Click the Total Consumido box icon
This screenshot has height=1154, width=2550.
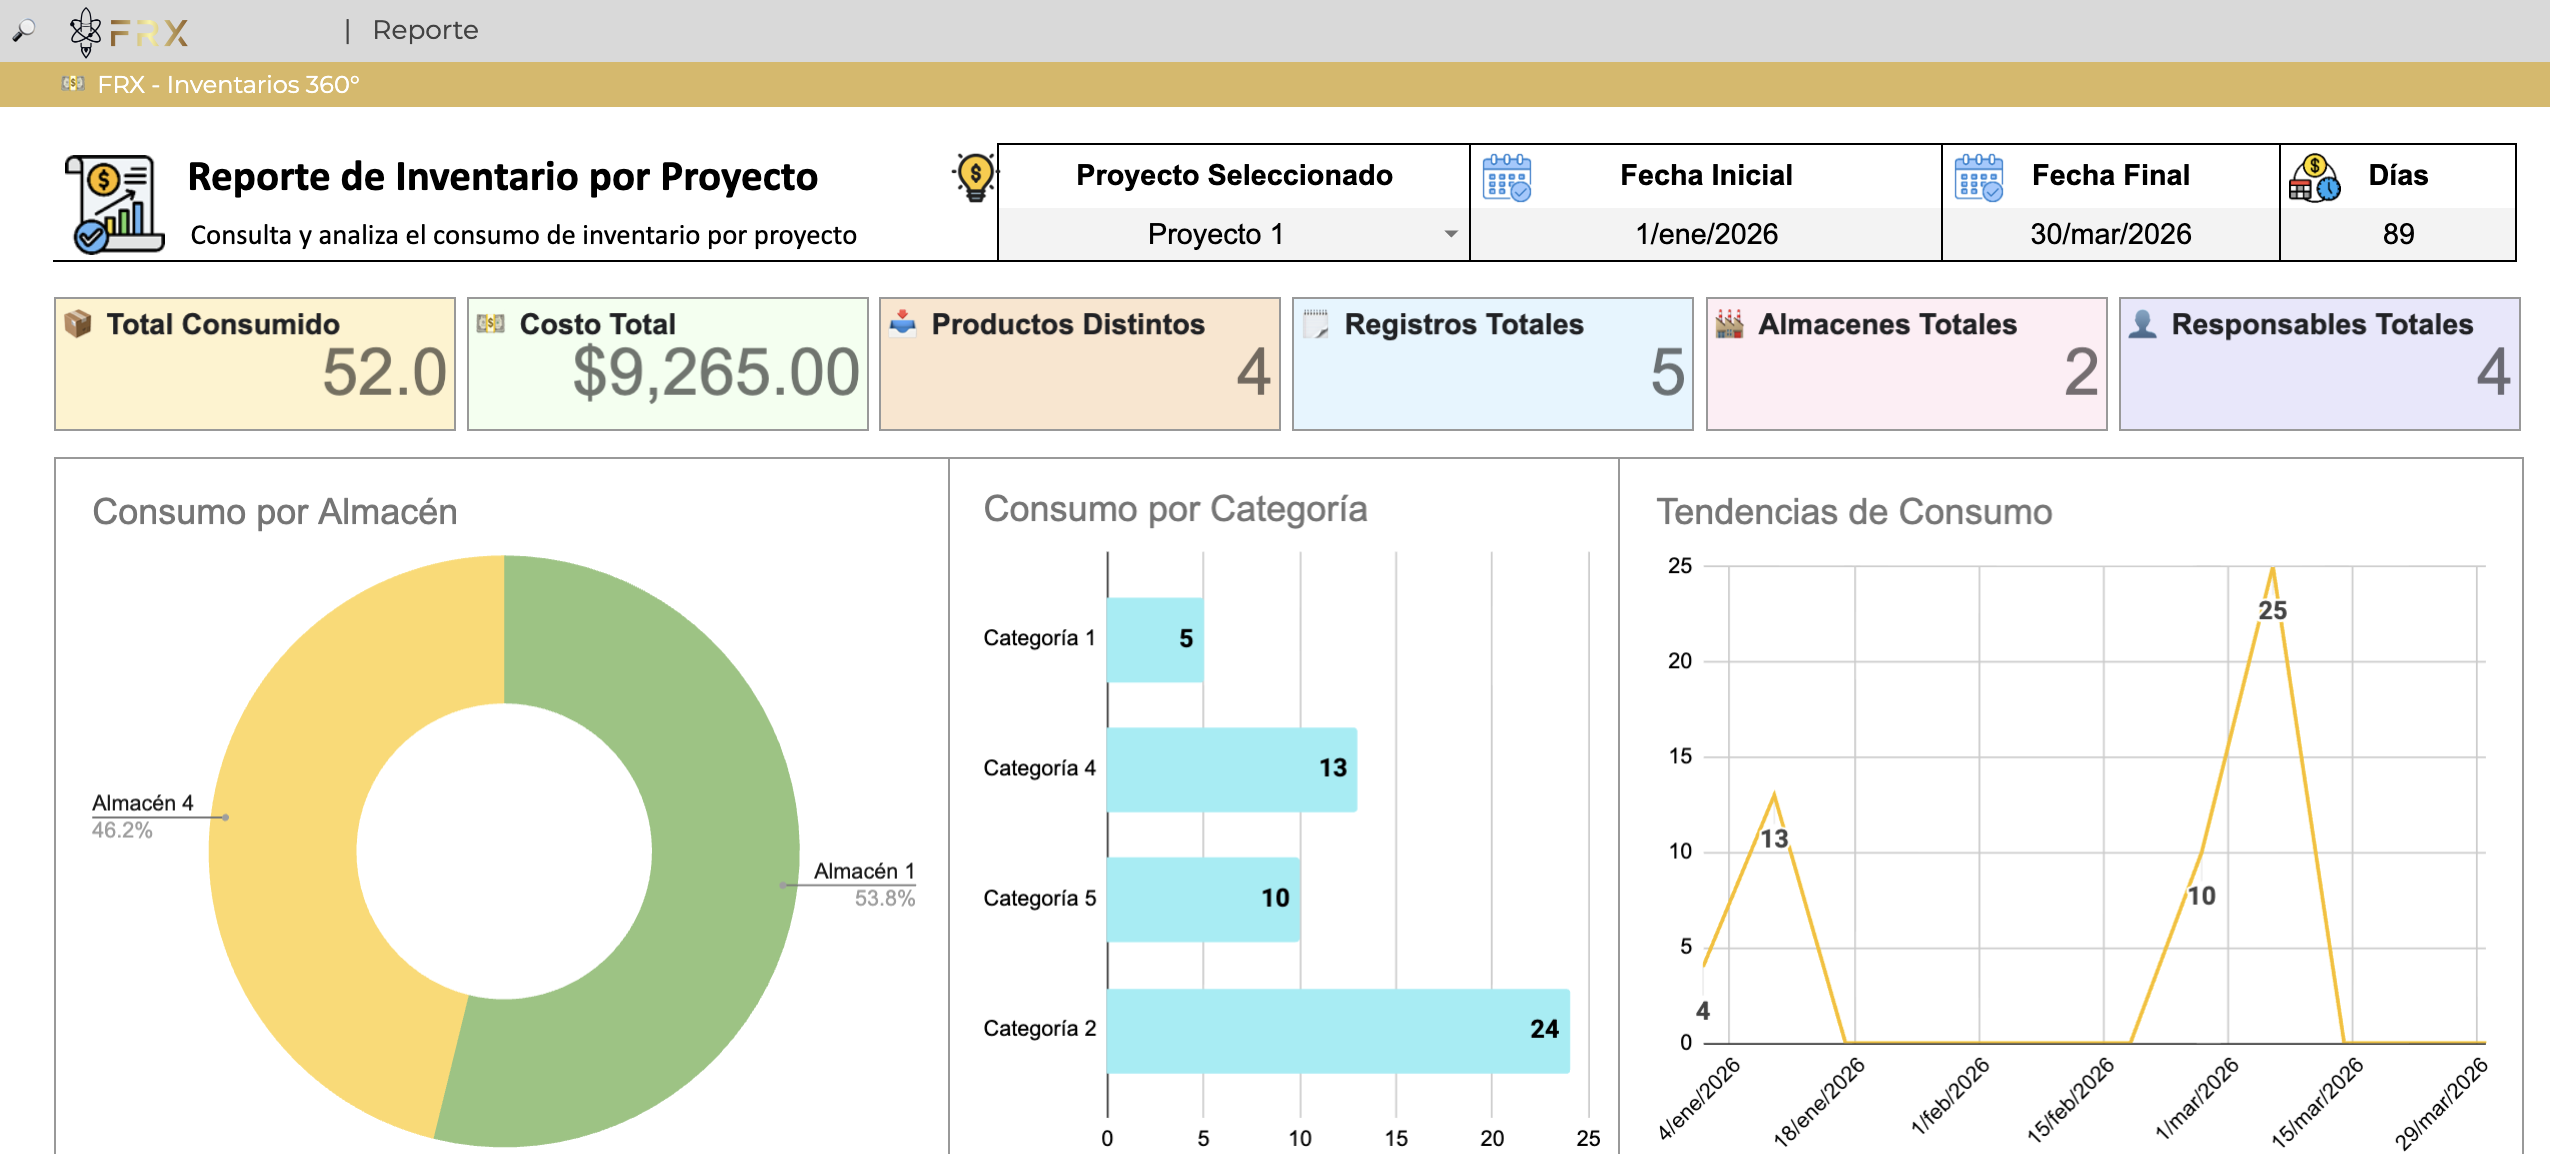pyautogui.click(x=77, y=323)
